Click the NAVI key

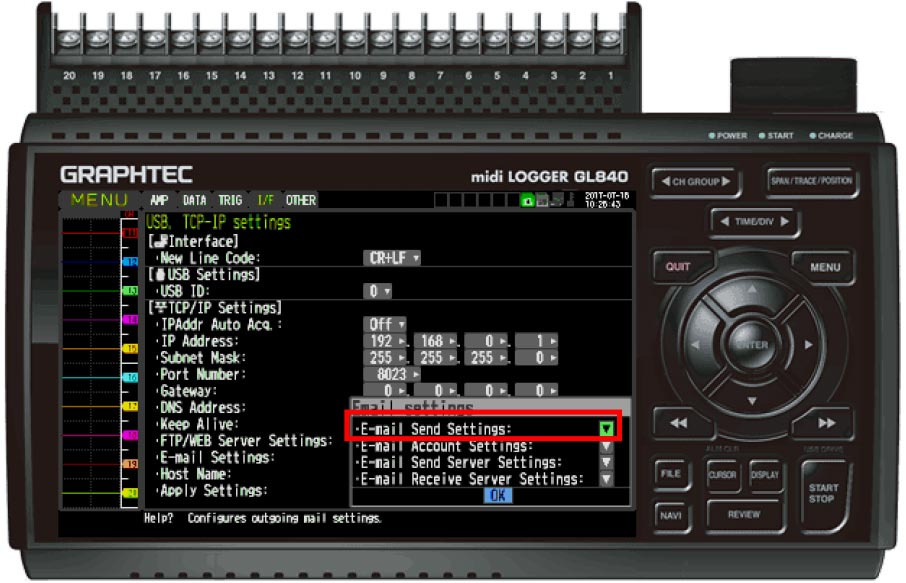click(670, 515)
